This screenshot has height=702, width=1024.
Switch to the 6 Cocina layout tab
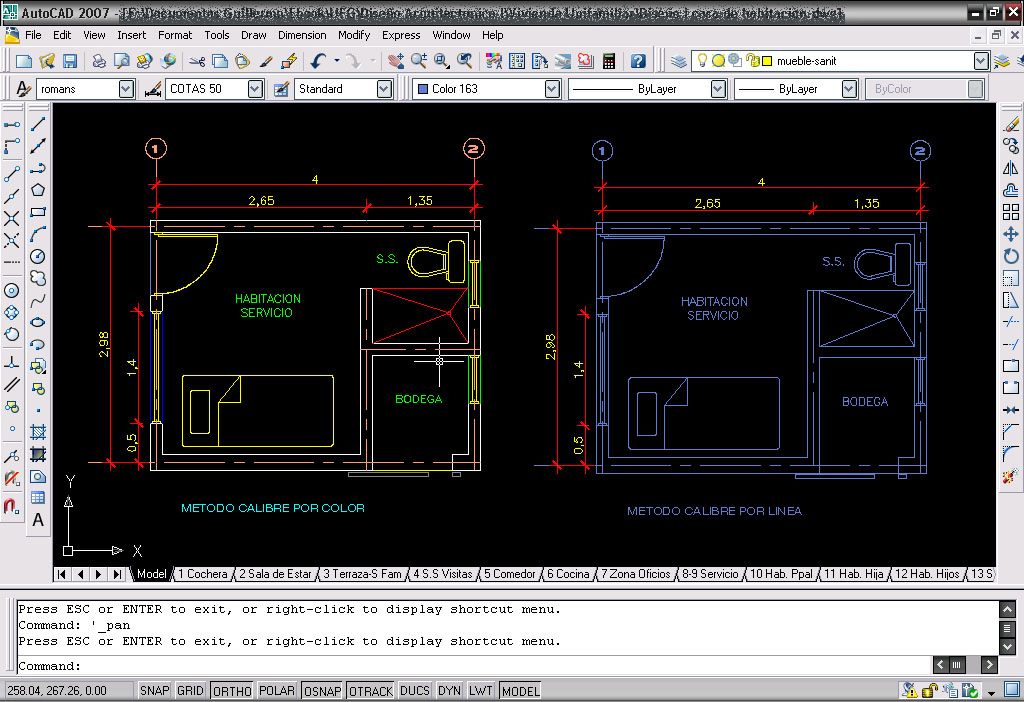coord(567,574)
